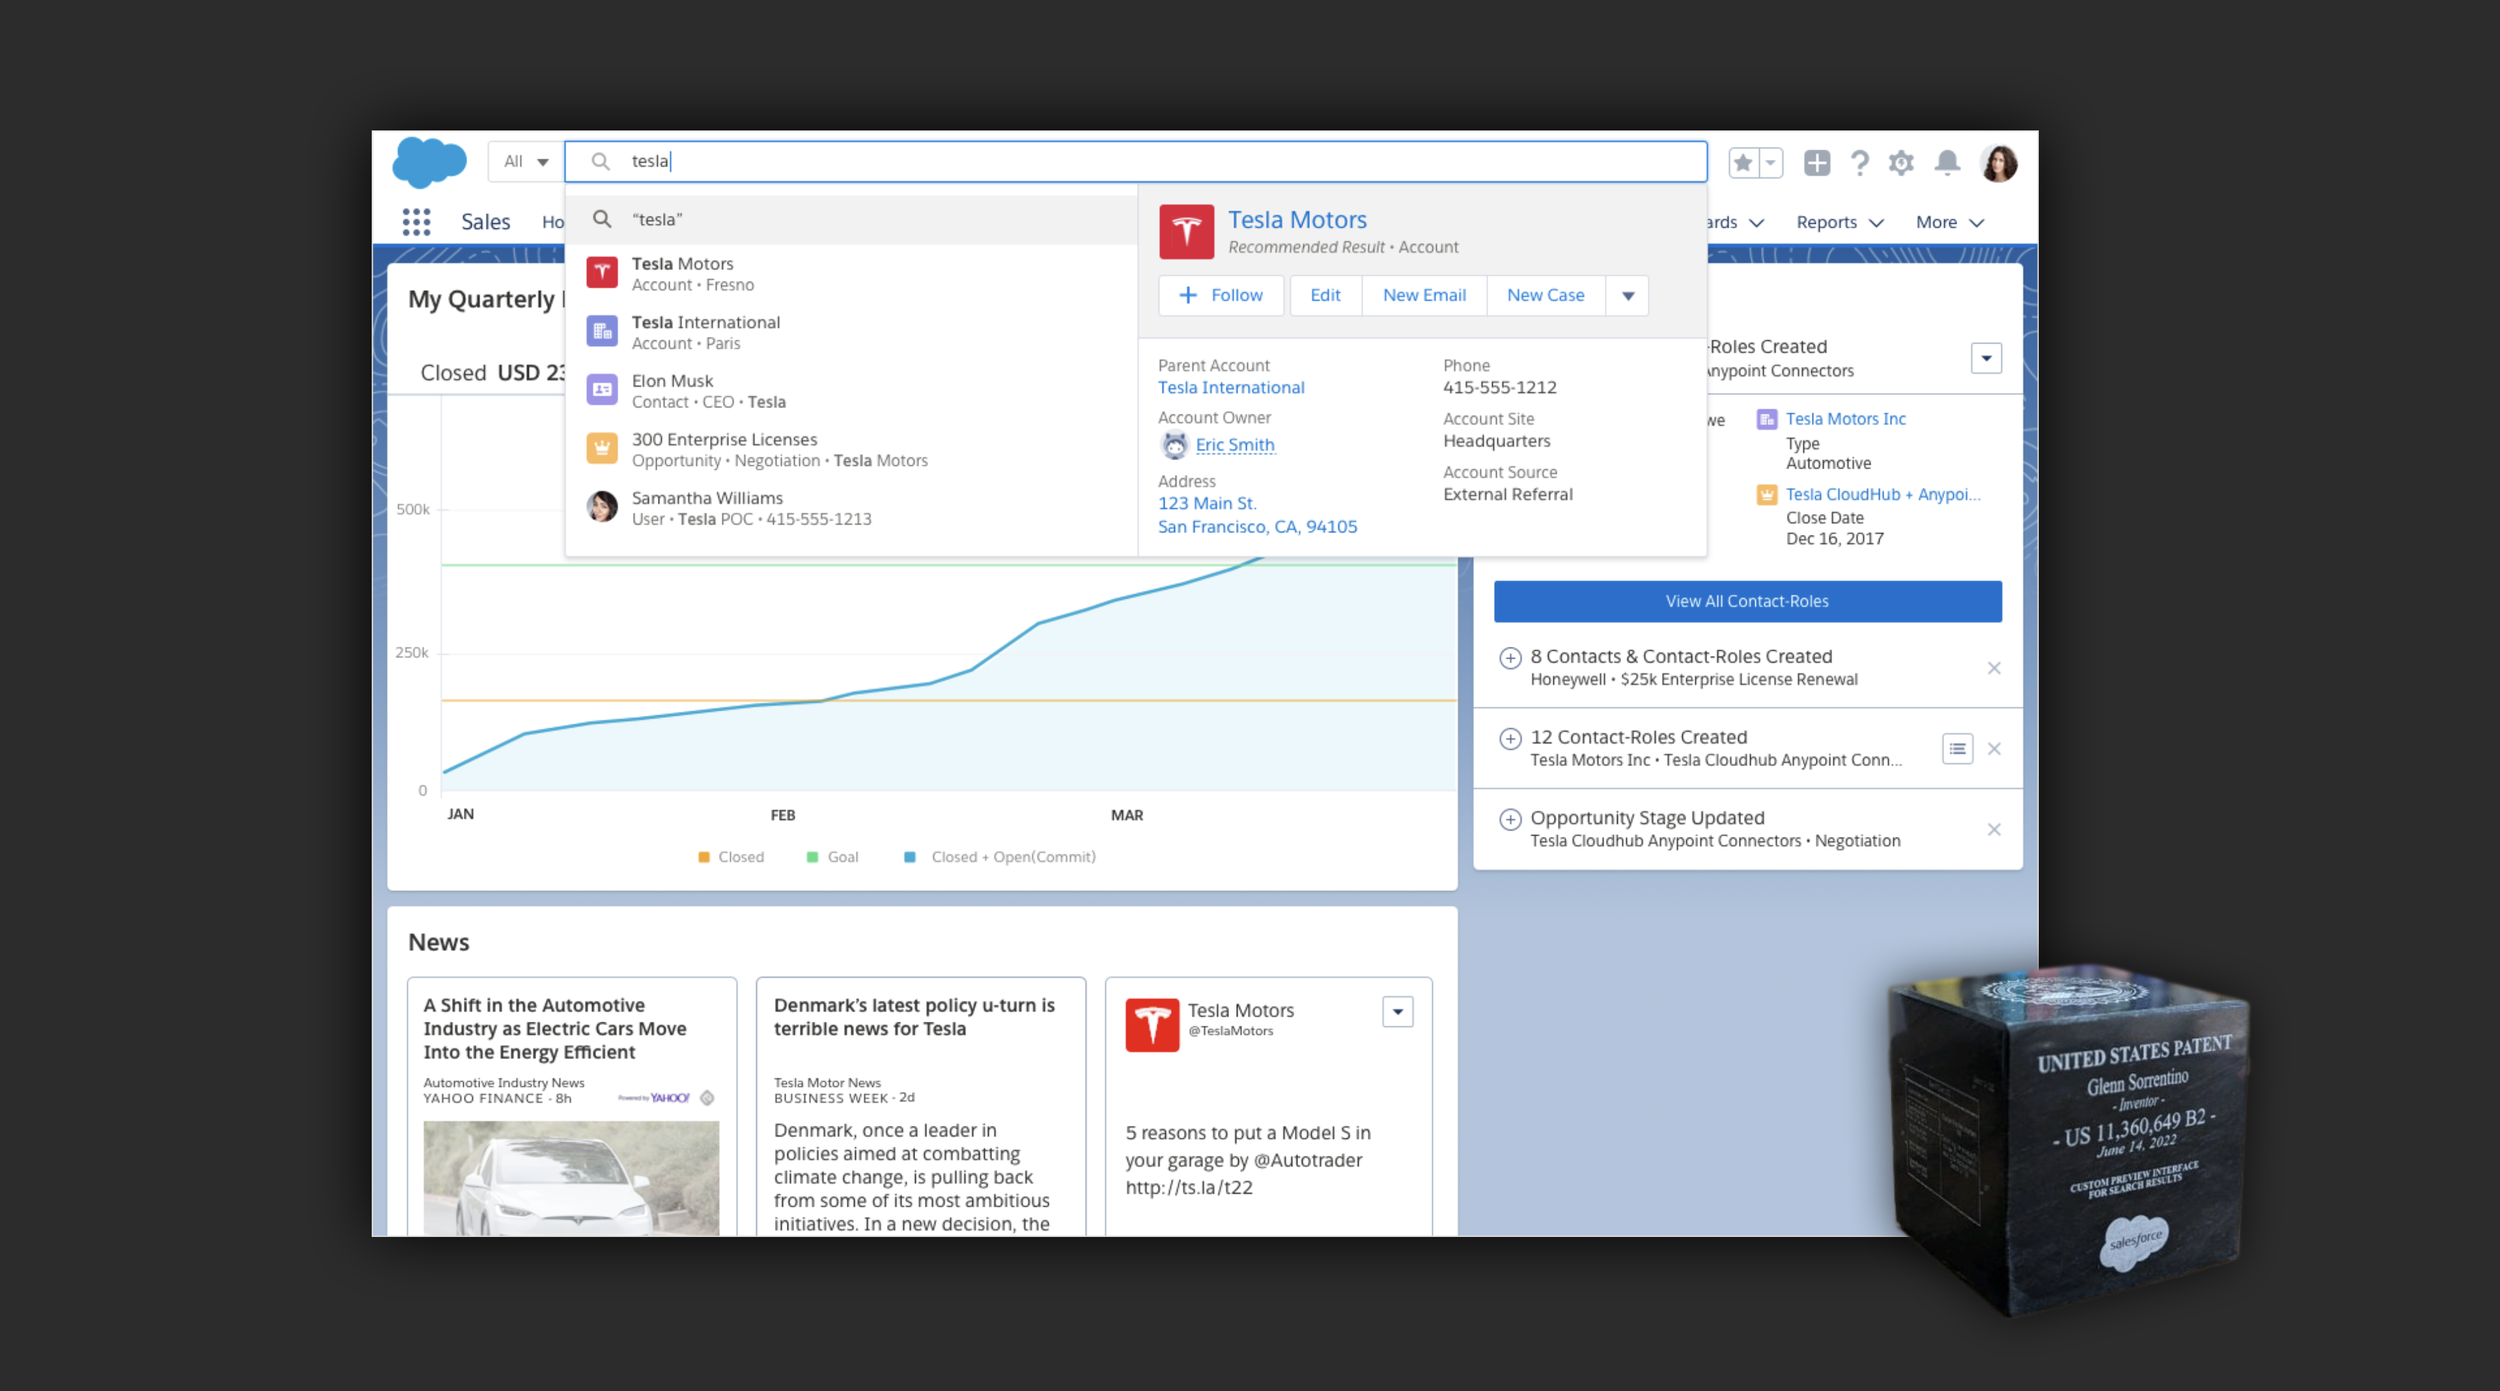This screenshot has height=1391, width=2500.
Task: Open the Reports tab
Action: [x=1826, y=222]
